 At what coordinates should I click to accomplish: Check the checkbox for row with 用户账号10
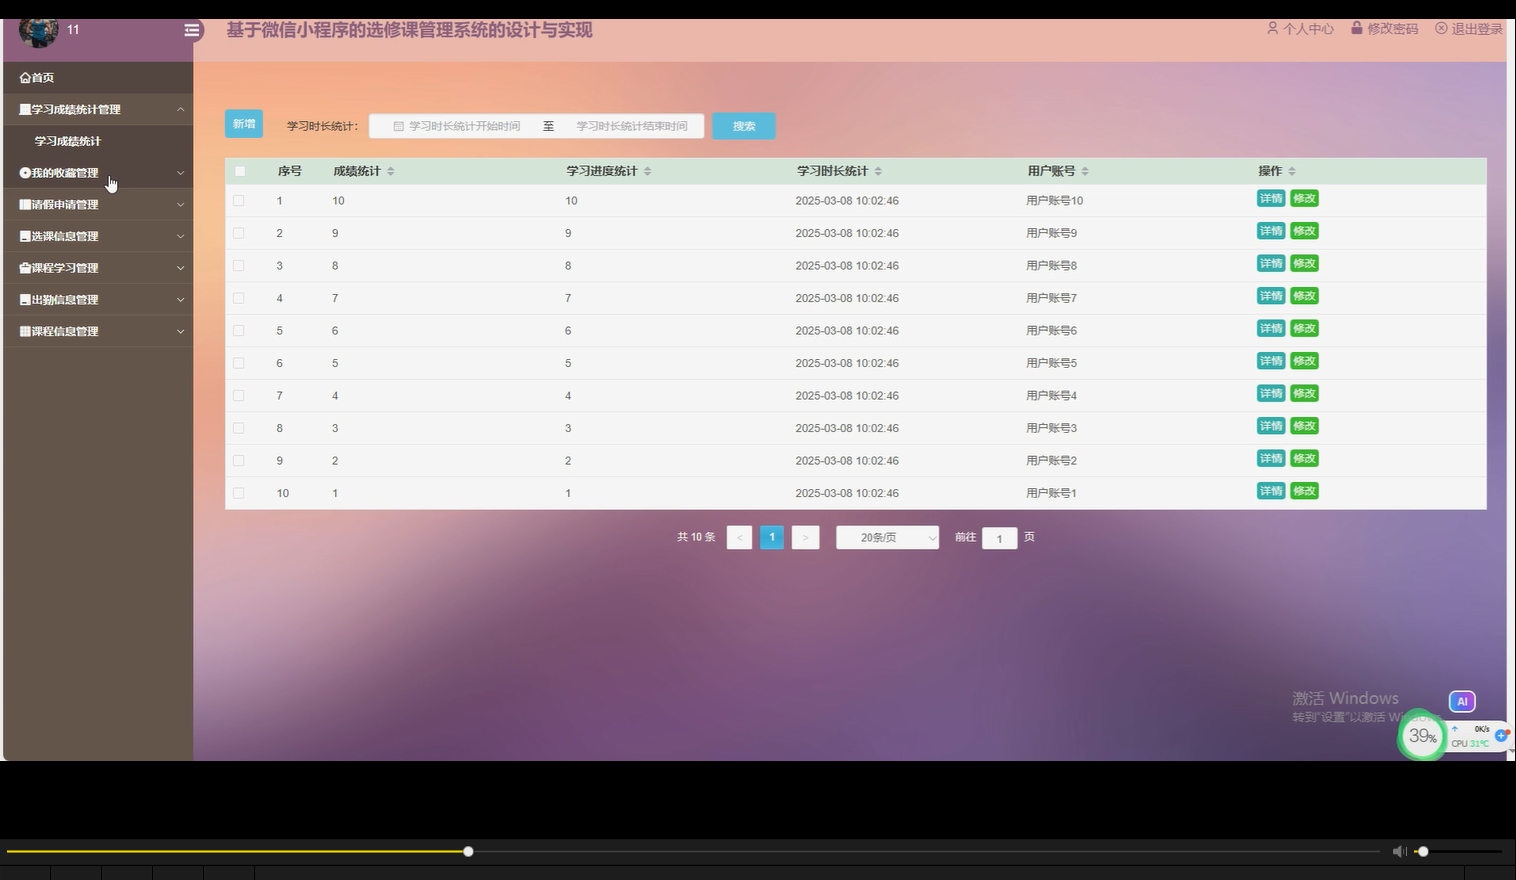tap(239, 200)
